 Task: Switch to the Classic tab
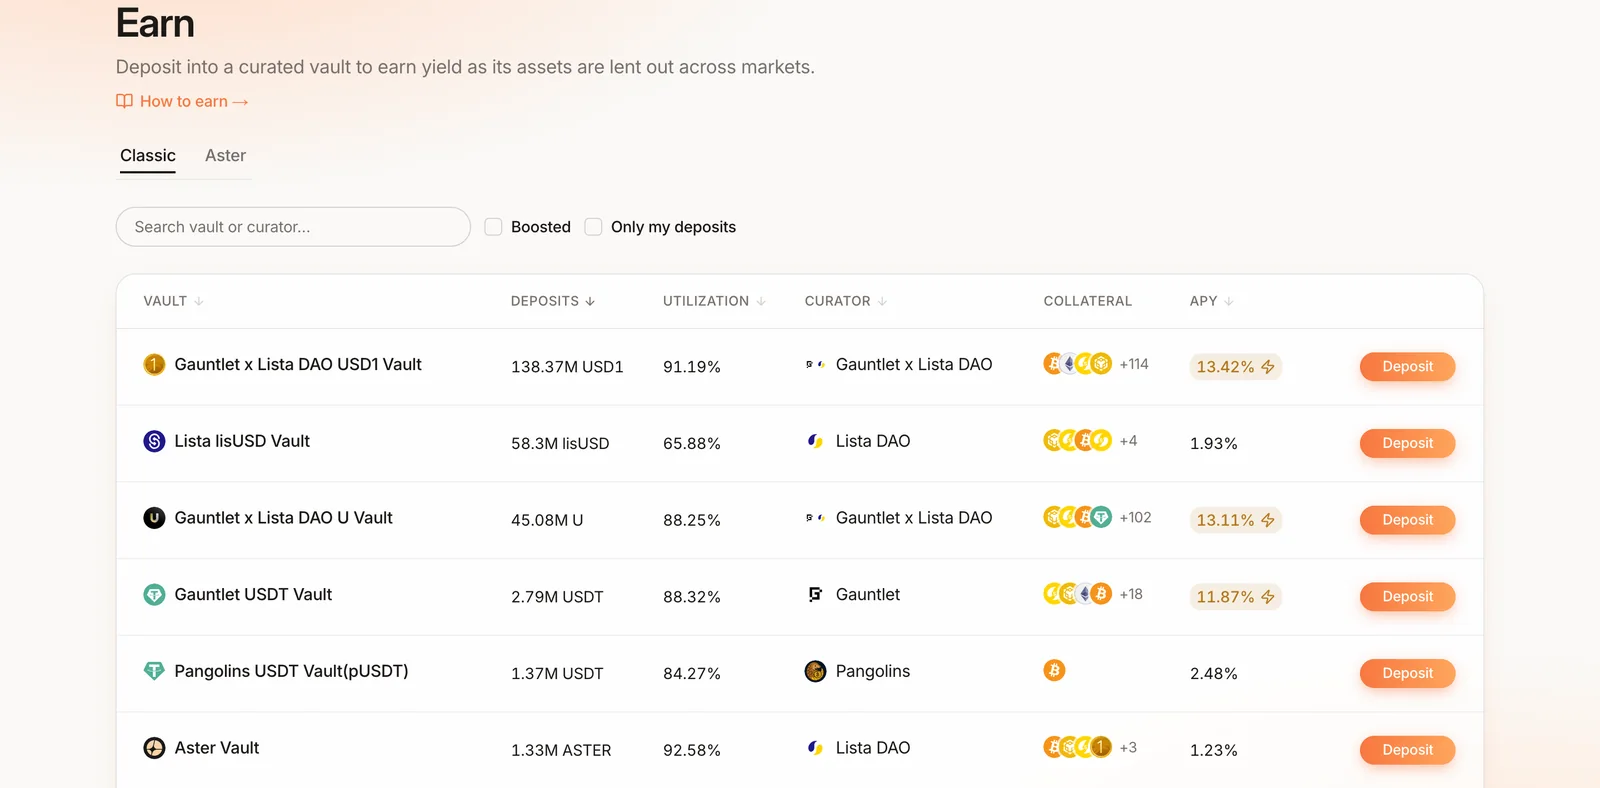(148, 155)
